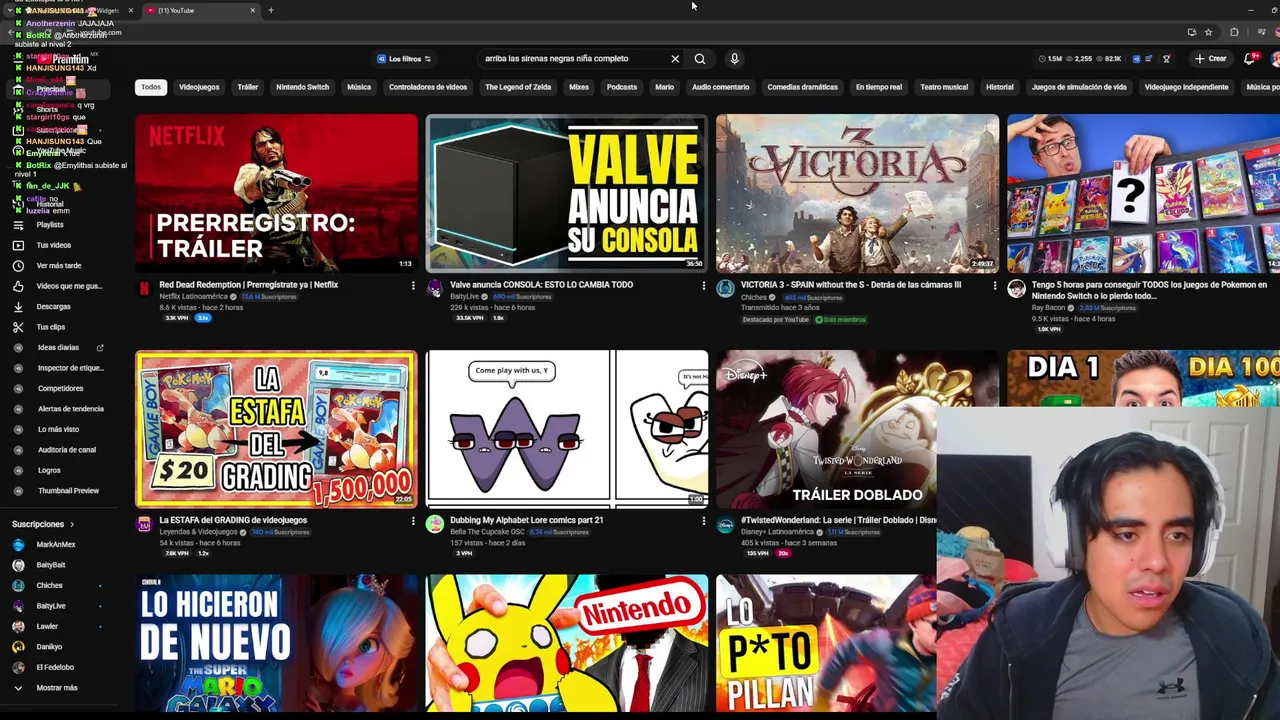Image resolution: width=1280 pixels, height=720 pixels.
Task: Open Los filtros dropdown
Action: tap(404, 59)
